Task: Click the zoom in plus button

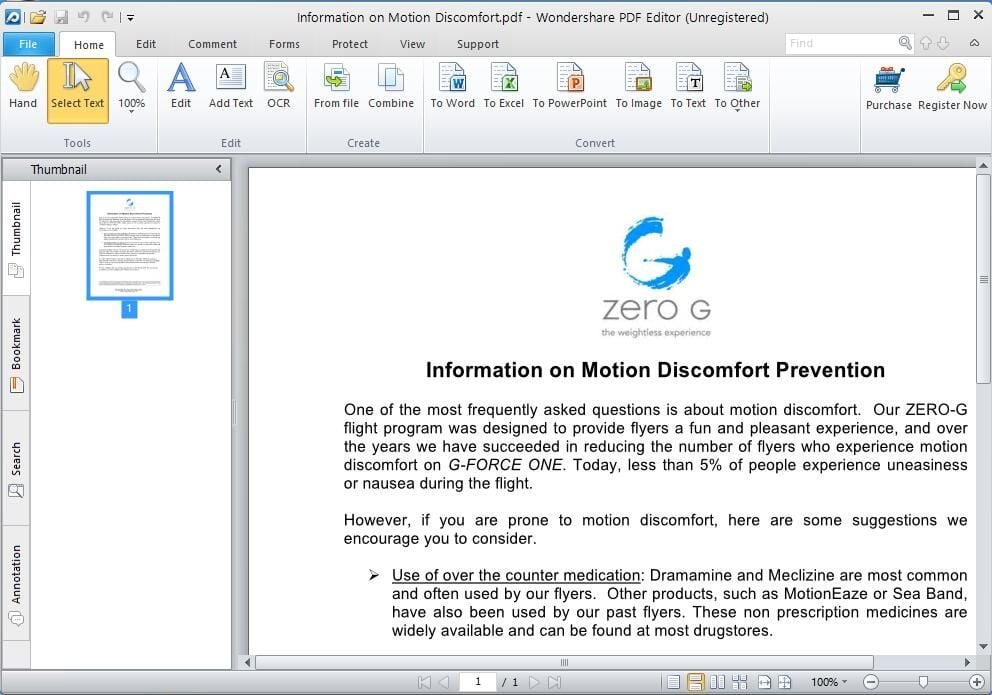Action: [976, 682]
